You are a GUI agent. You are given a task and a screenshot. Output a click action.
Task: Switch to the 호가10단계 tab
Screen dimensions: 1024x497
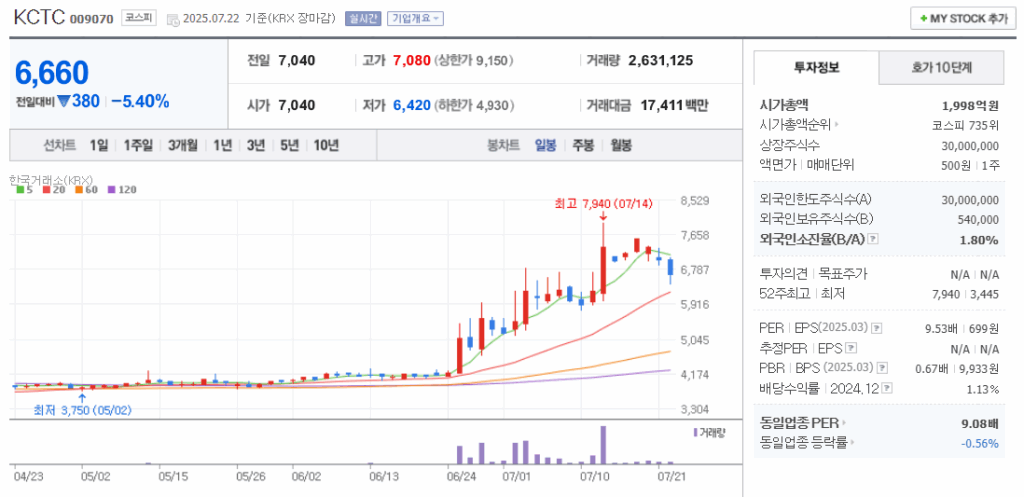[942, 67]
